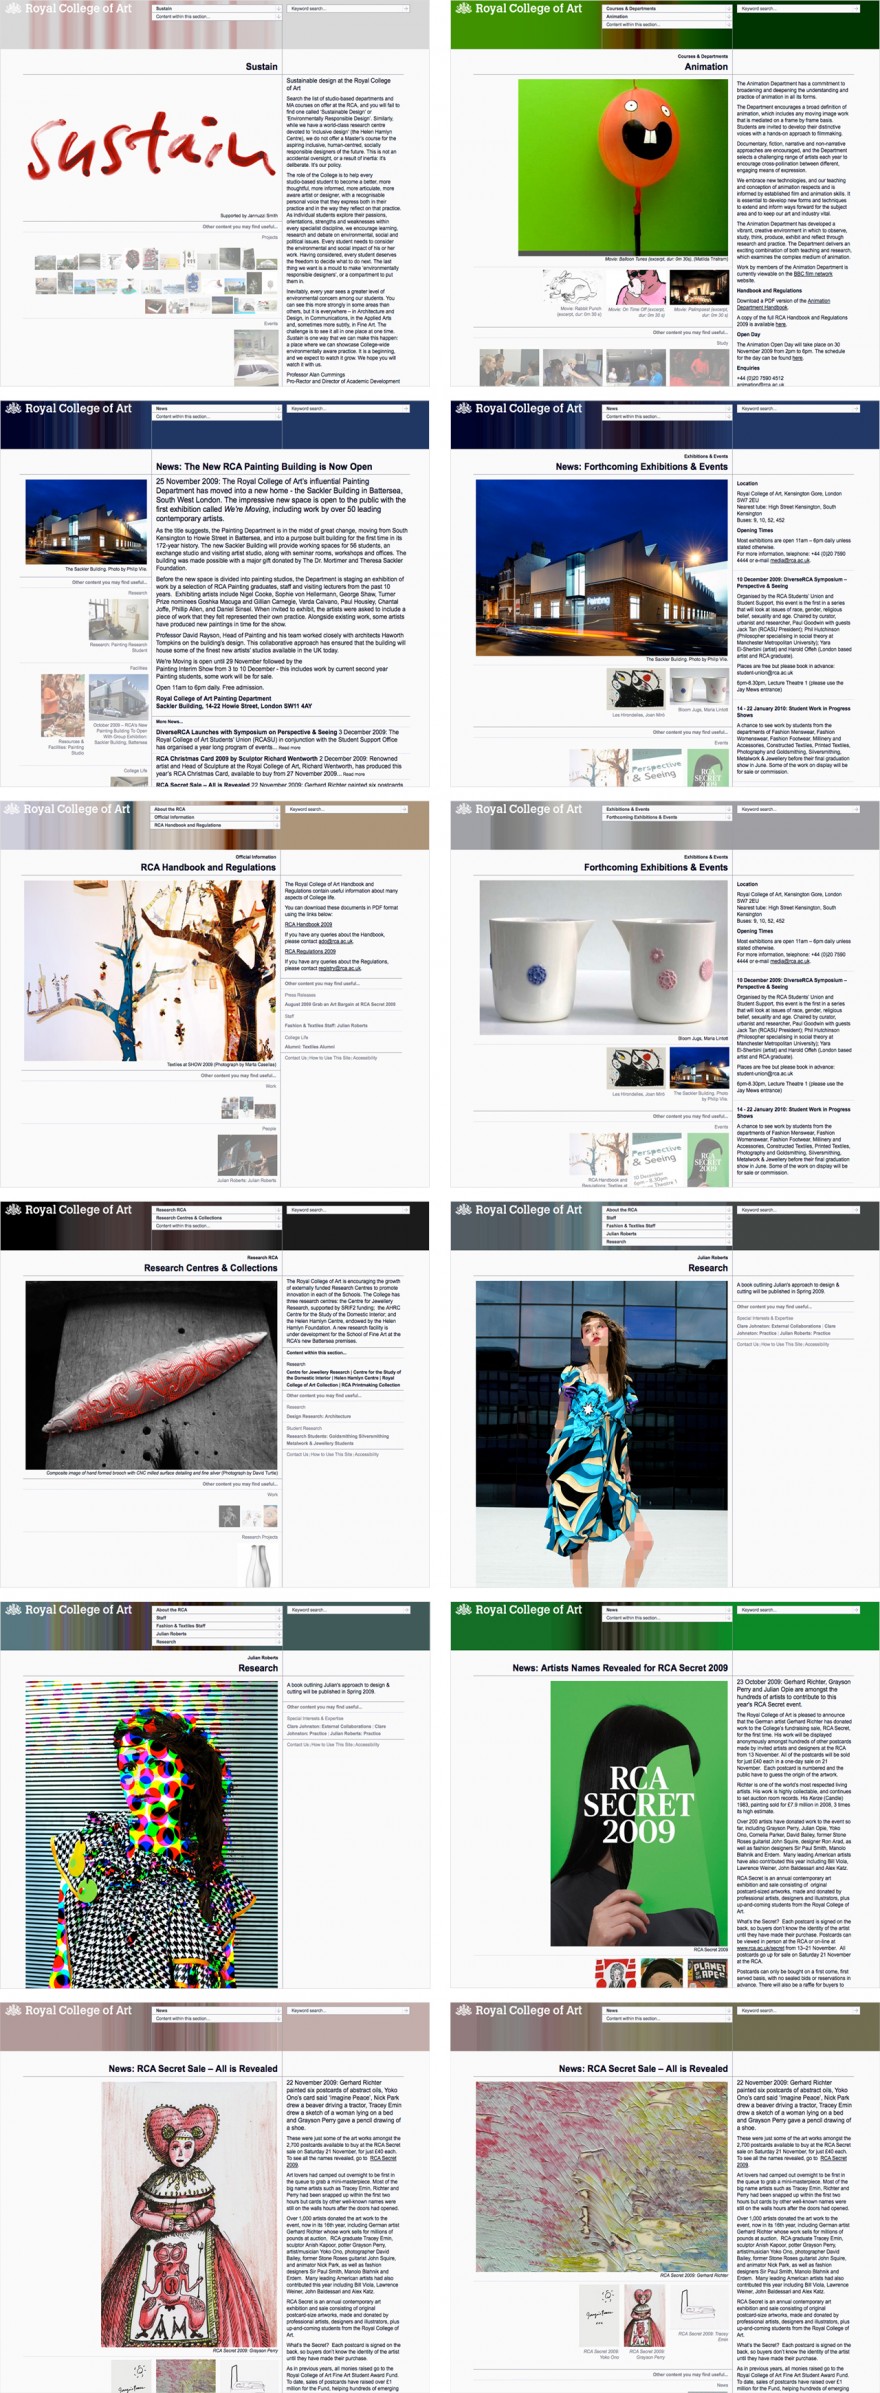The height and width of the screenshot is (2393, 880).
Task: Open the News dropdown on the Painting Building page
Action: coord(217,408)
